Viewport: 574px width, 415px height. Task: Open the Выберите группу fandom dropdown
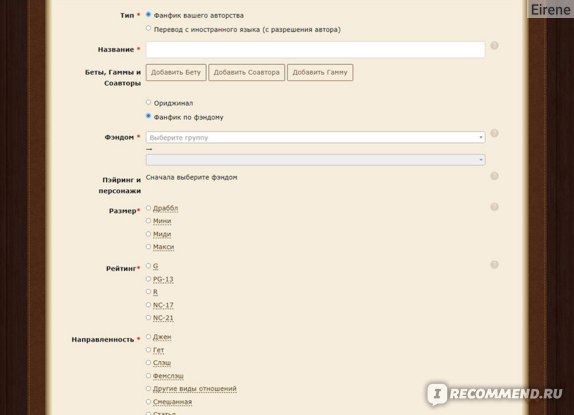[316, 137]
